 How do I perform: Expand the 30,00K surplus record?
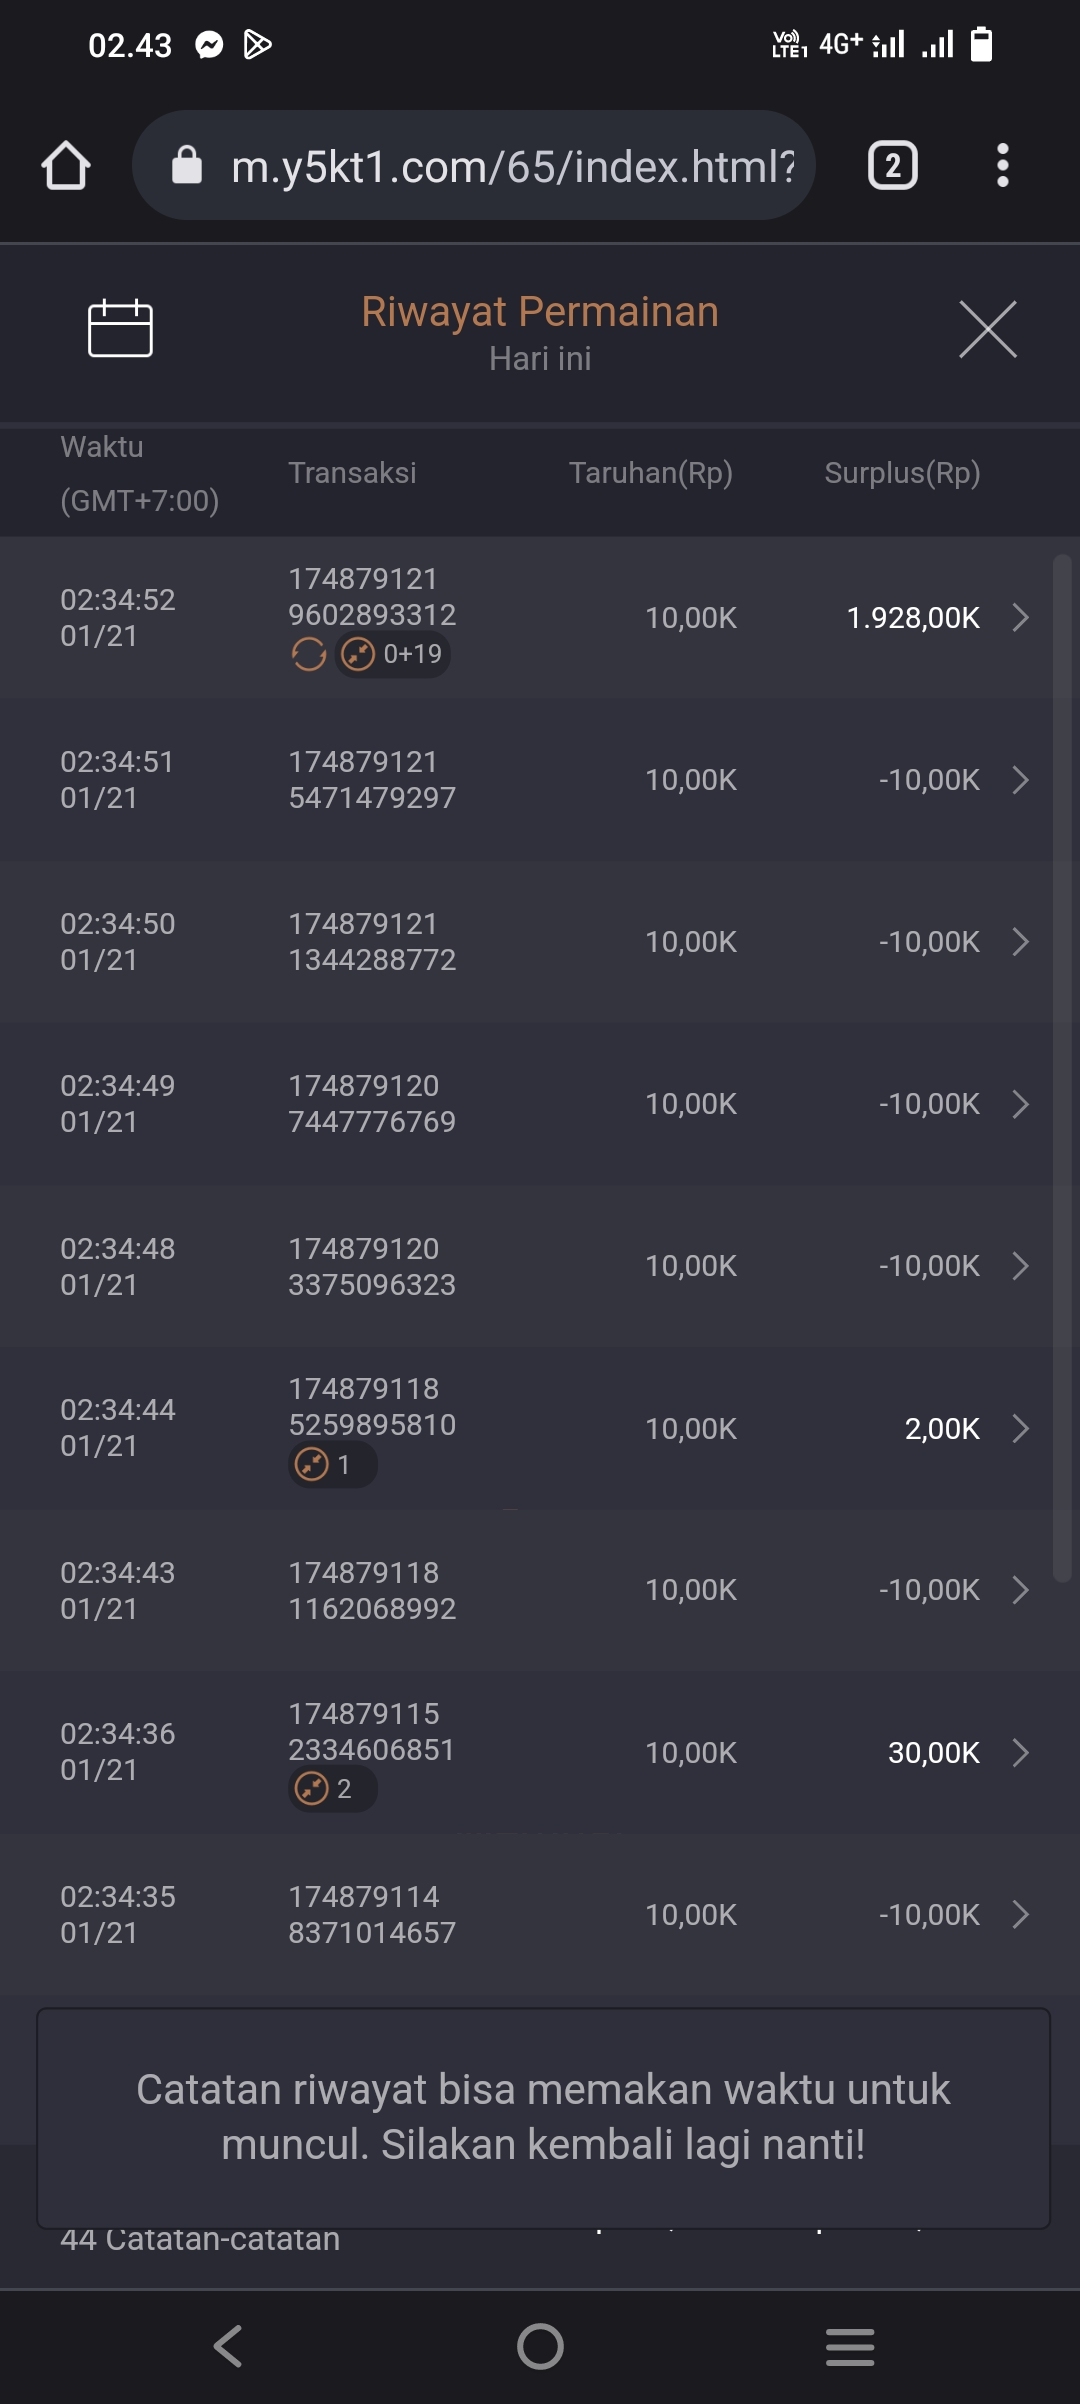(x=1020, y=1752)
